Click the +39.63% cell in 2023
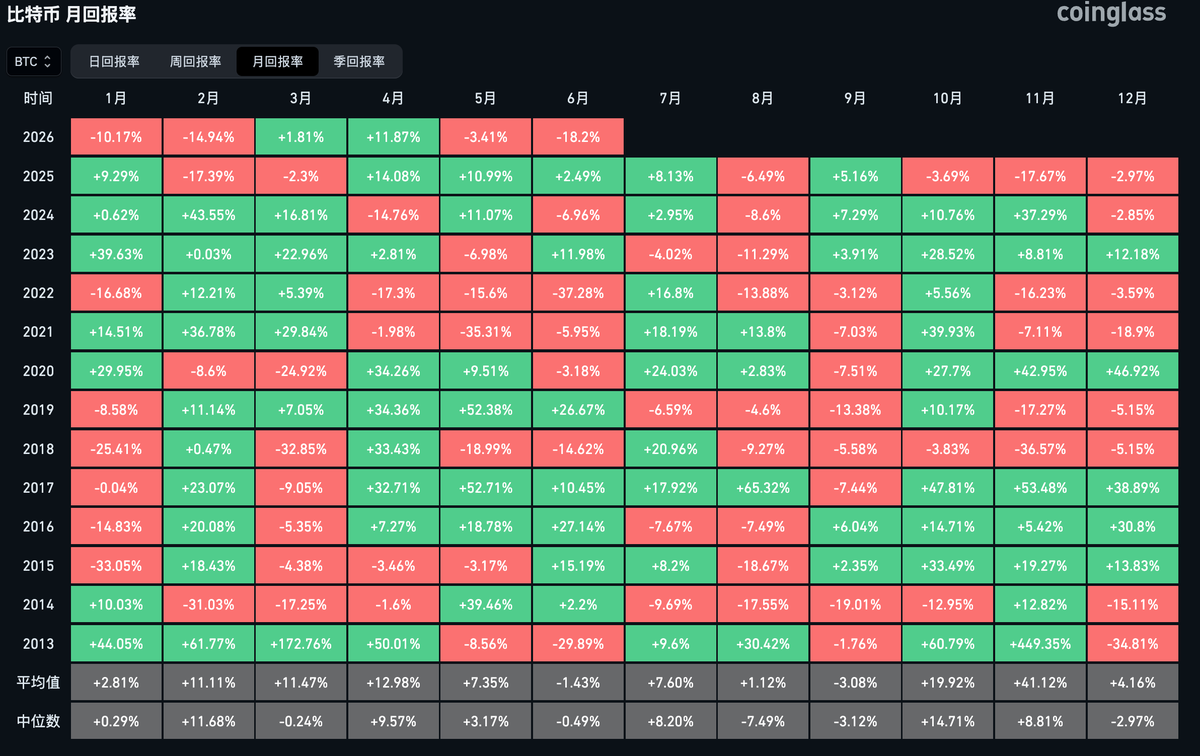Viewport: 1200px width, 756px height. coord(116,254)
